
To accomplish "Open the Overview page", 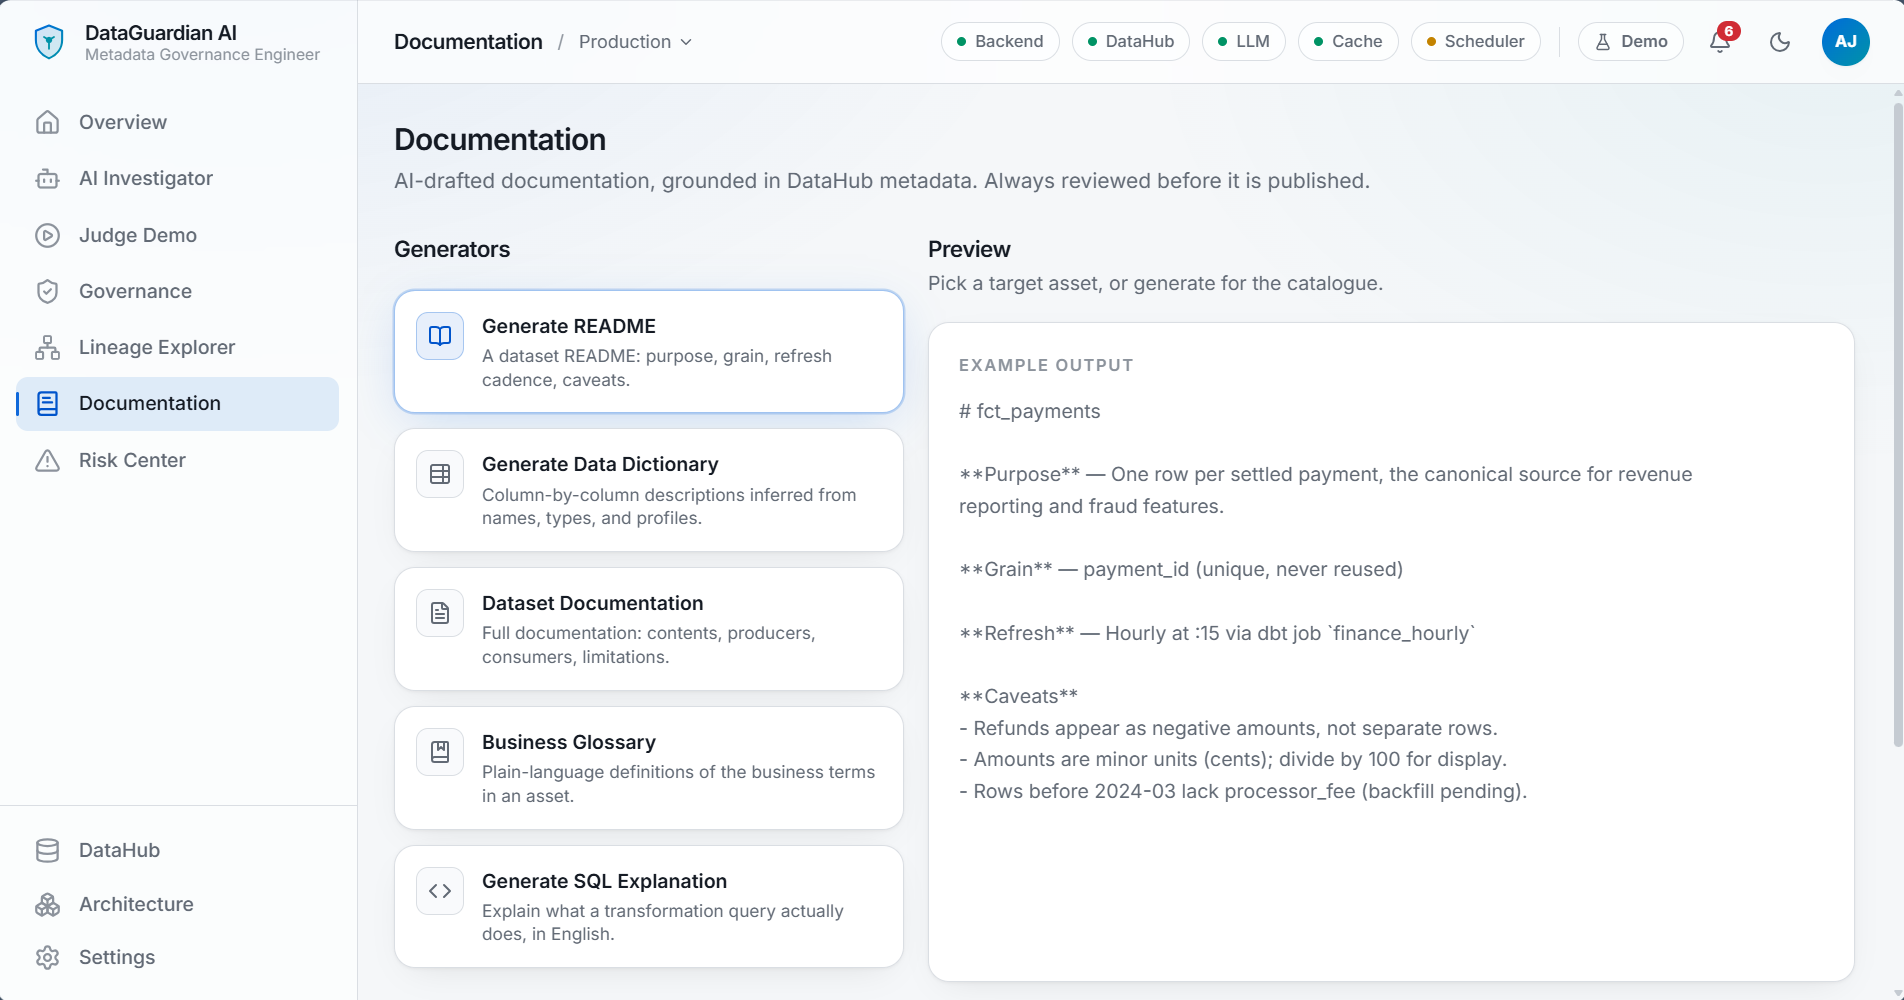I will click(177, 122).
